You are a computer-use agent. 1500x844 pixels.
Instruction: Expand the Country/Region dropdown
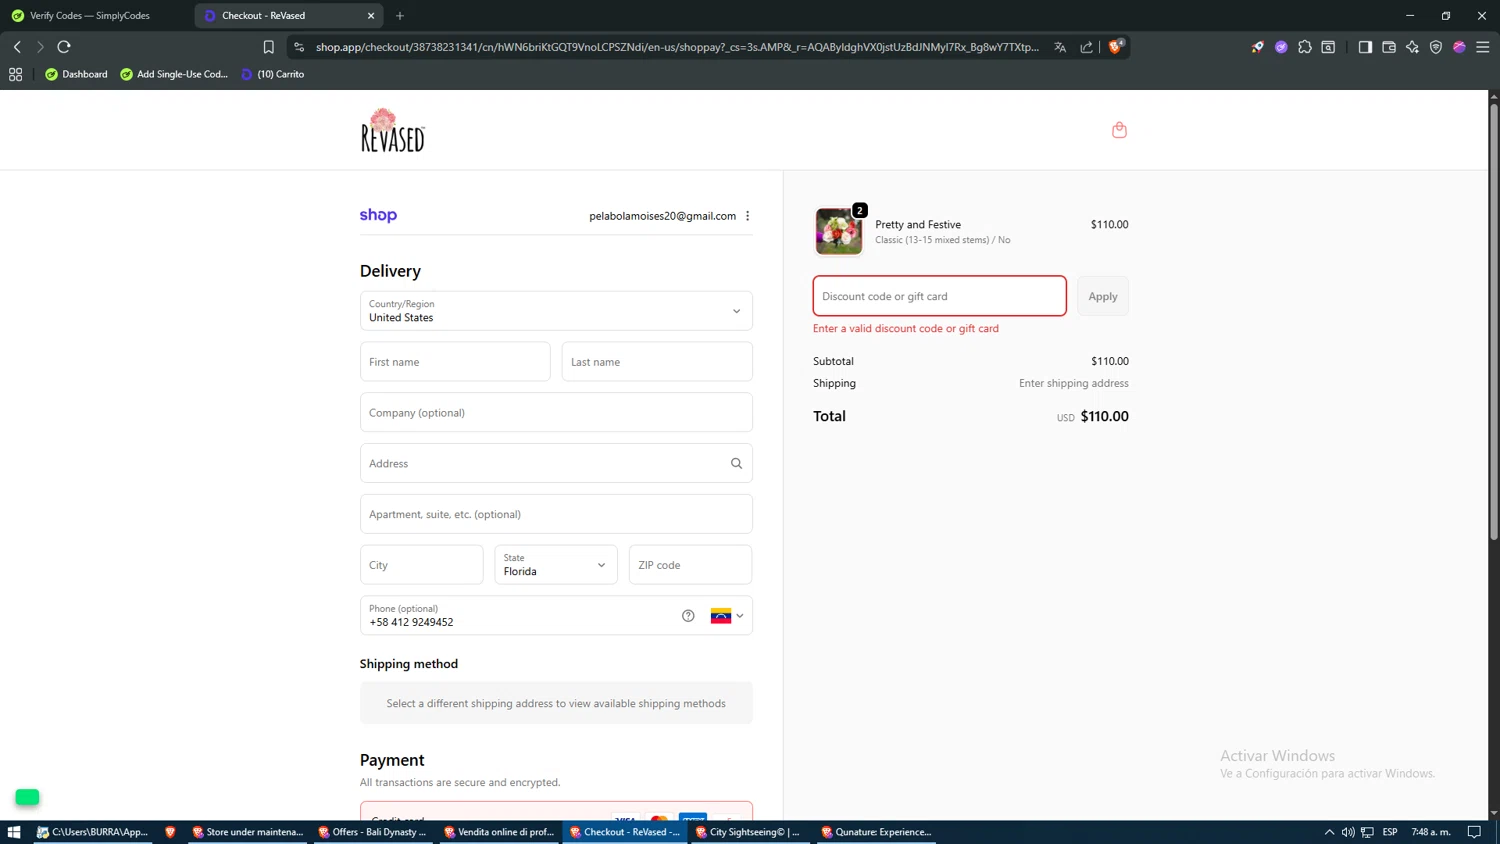pos(556,311)
